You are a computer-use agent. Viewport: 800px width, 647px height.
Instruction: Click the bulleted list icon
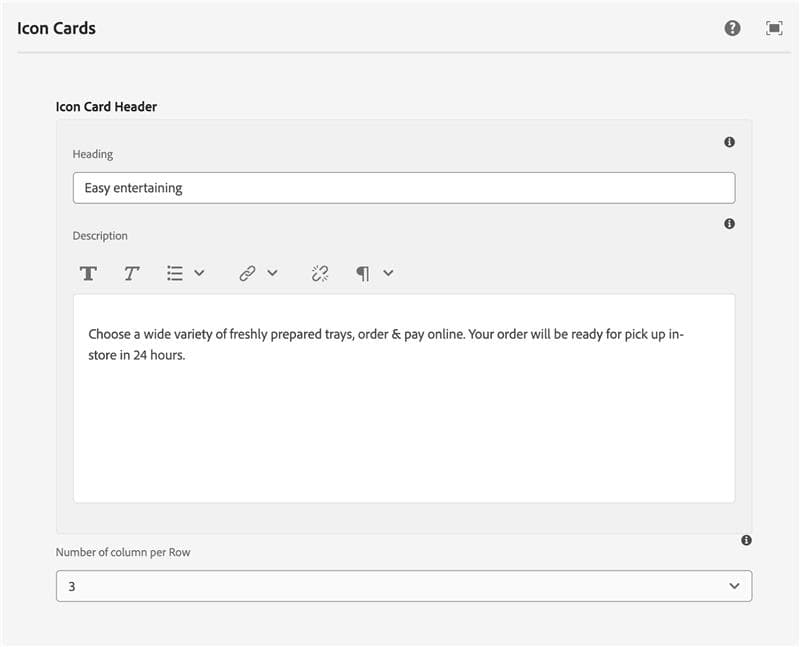pyautogui.click(x=175, y=273)
